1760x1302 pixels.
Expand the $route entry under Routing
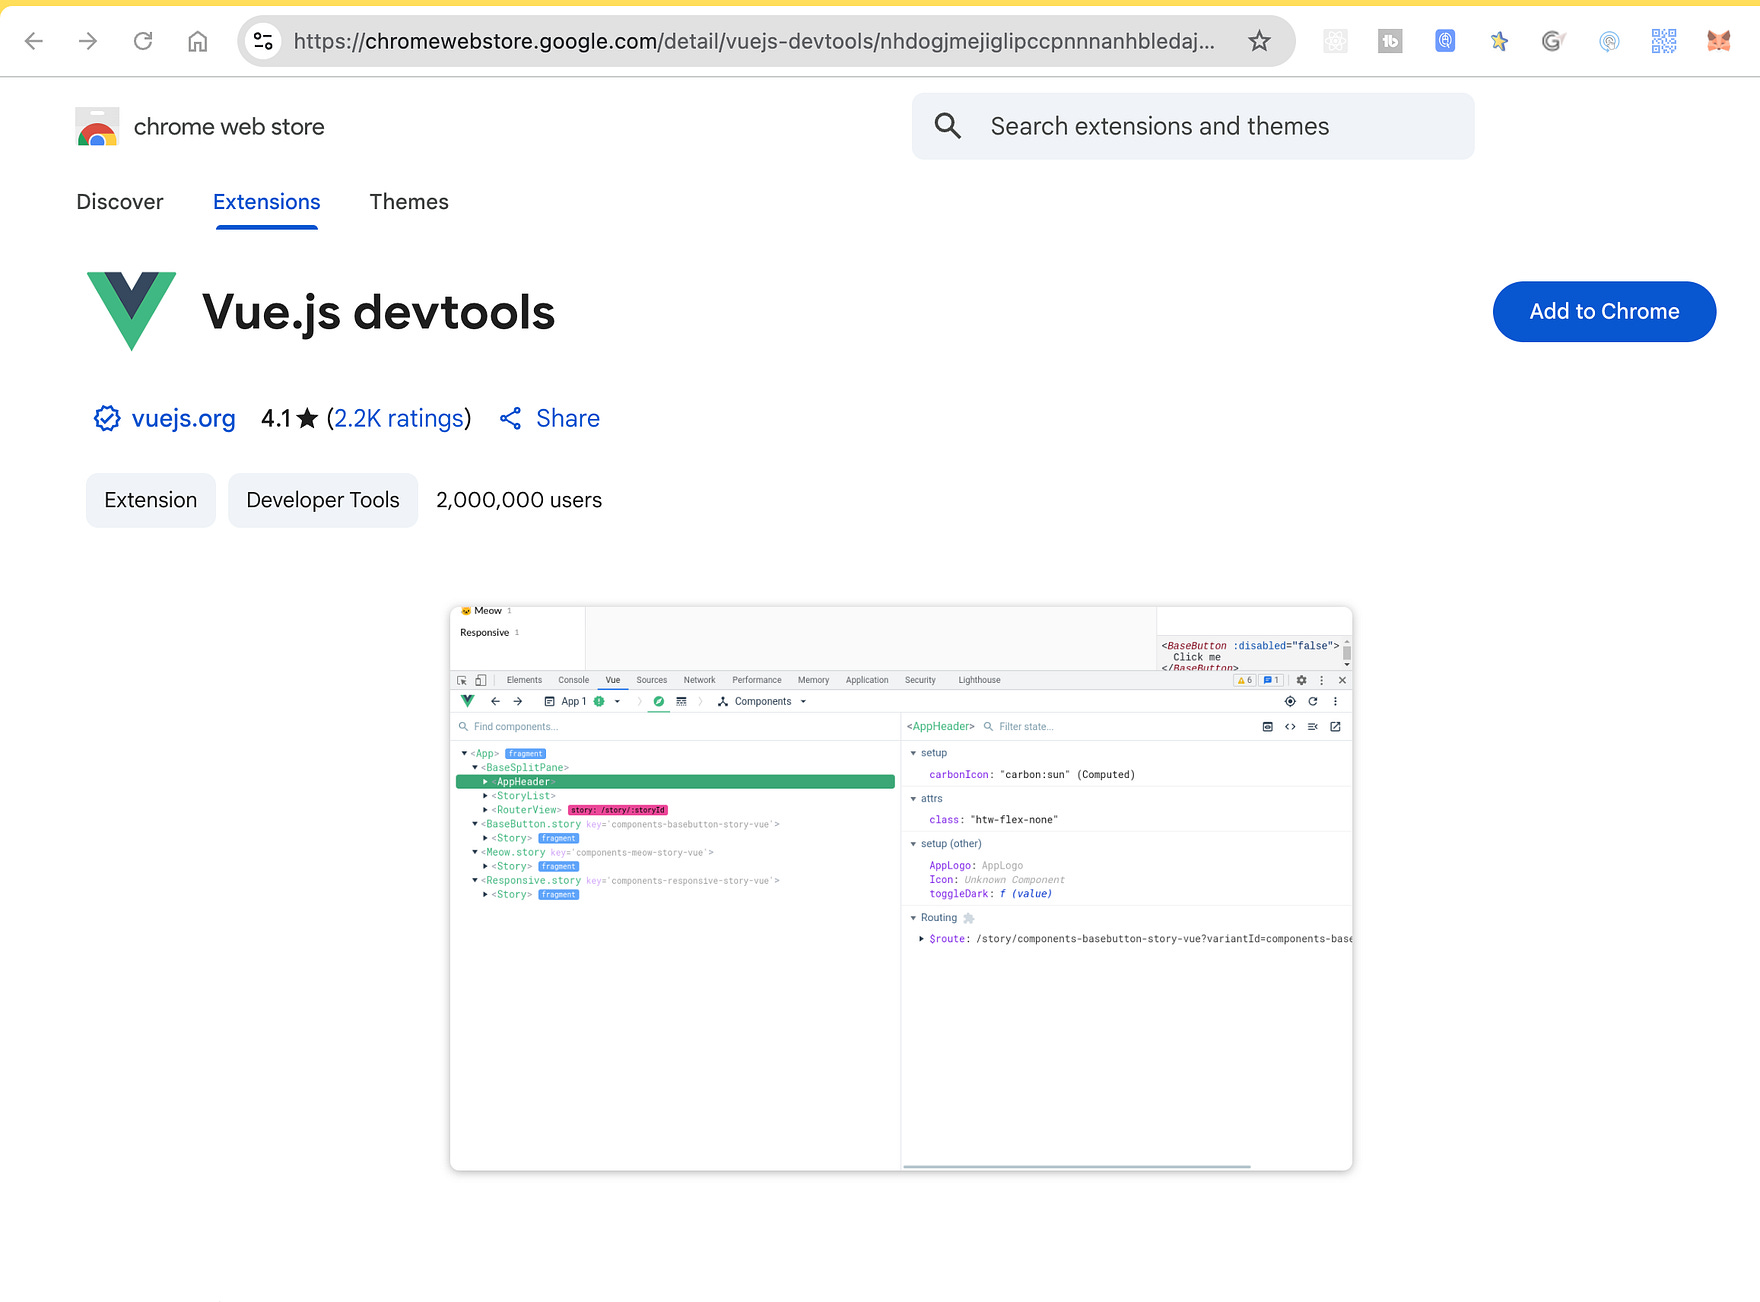[x=921, y=938]
